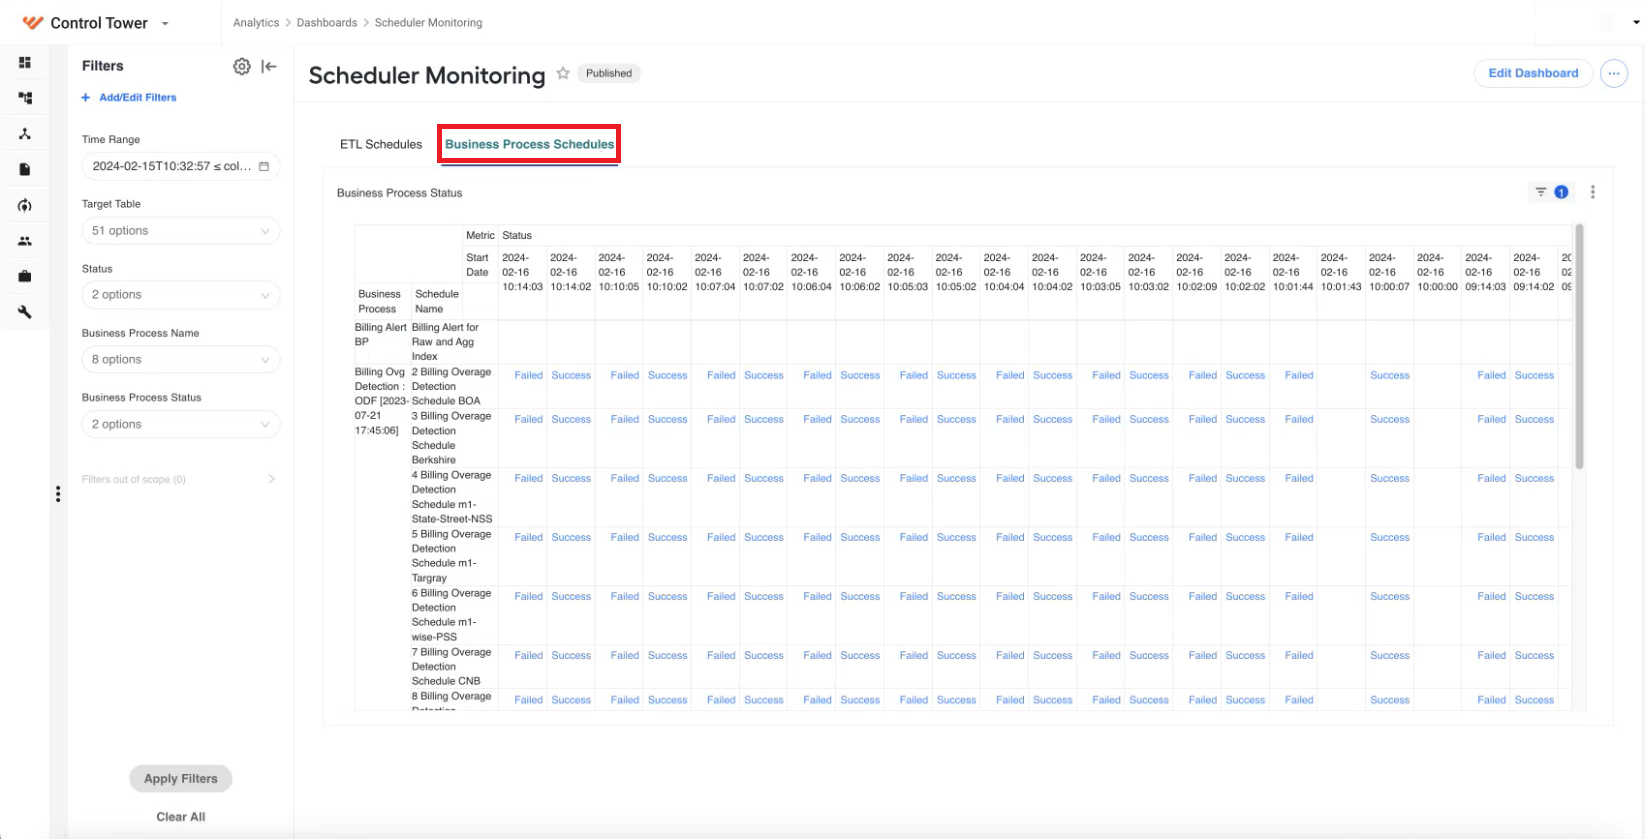
Task: Click Apply Filters button
Action: pyautogui.click(x=181, y=778)
